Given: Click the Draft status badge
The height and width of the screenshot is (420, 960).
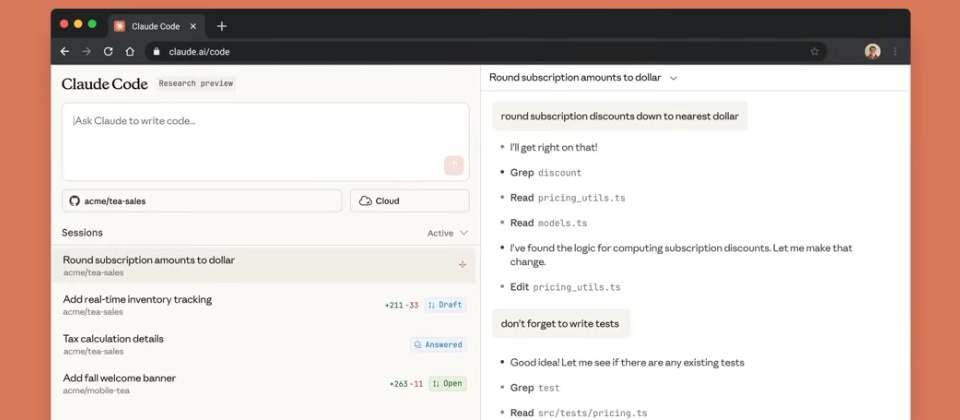Looking at the screenshot, I should tap(445, 305).
